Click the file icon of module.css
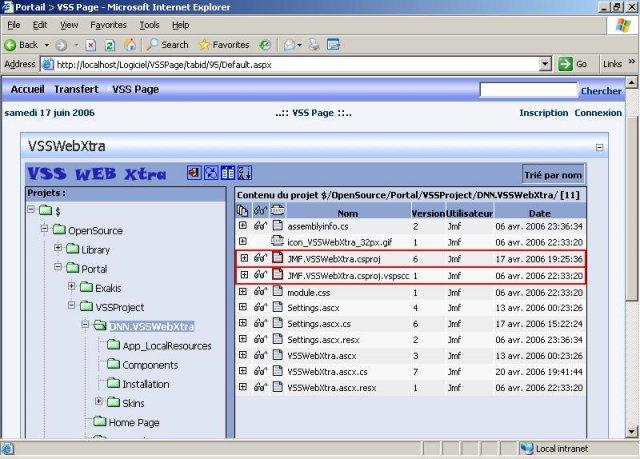This screenshot has height=459, width=640. click(x=278, y=291)
